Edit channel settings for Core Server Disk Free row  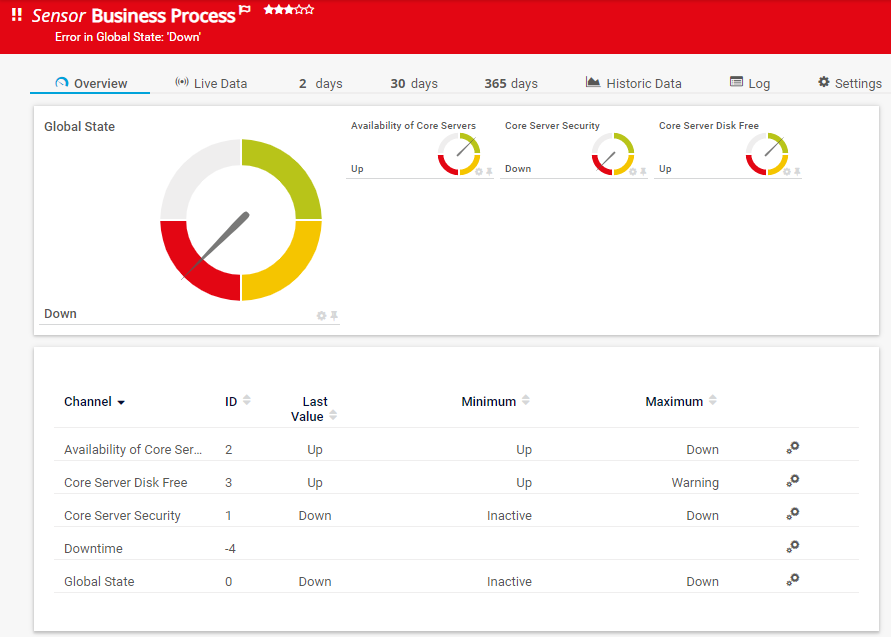[793, 481]
